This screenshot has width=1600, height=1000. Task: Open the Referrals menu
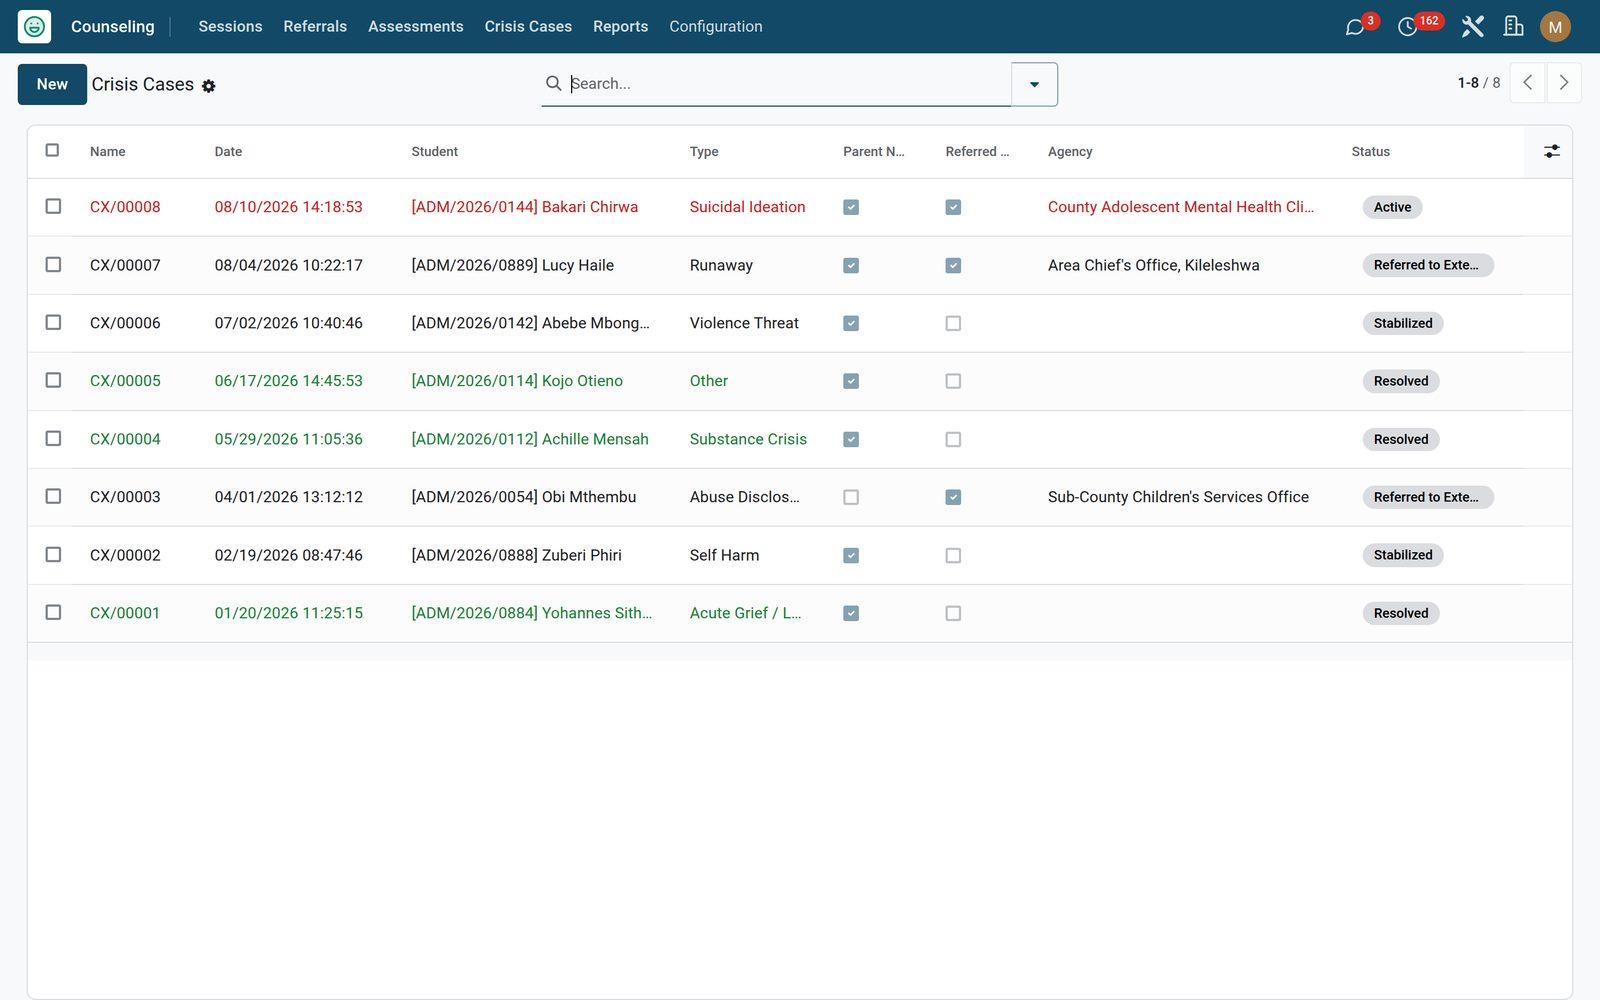[x=315, y=26]
